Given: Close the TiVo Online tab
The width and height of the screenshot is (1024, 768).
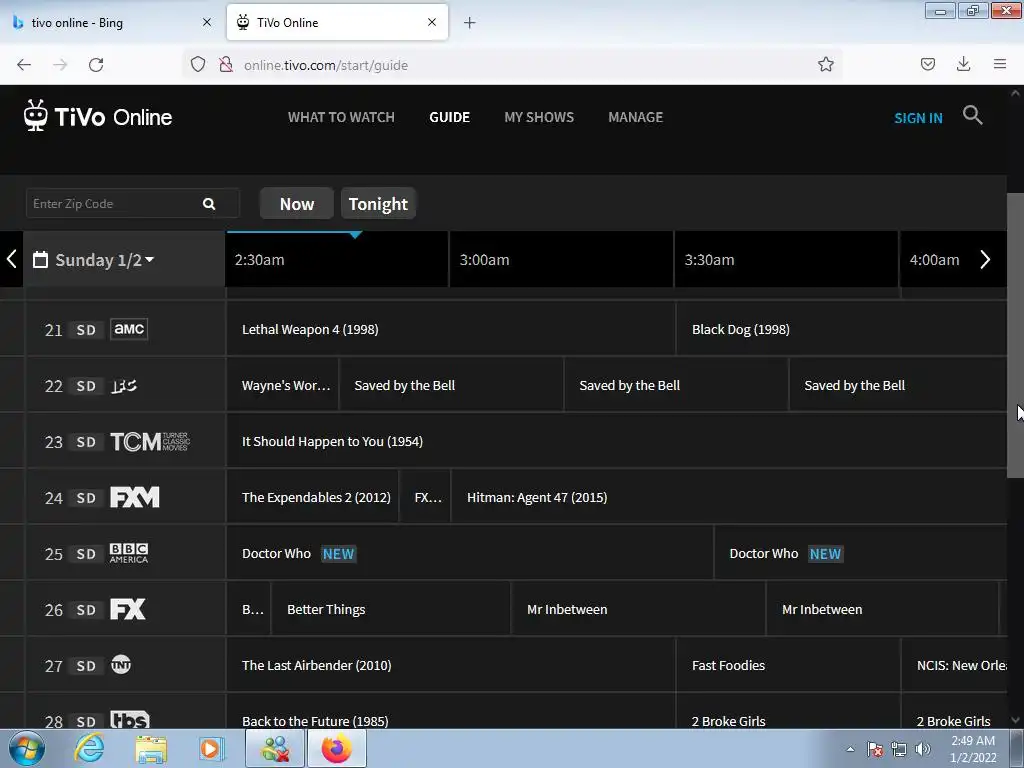Looking at the screenshot, I should pos(432,22).
